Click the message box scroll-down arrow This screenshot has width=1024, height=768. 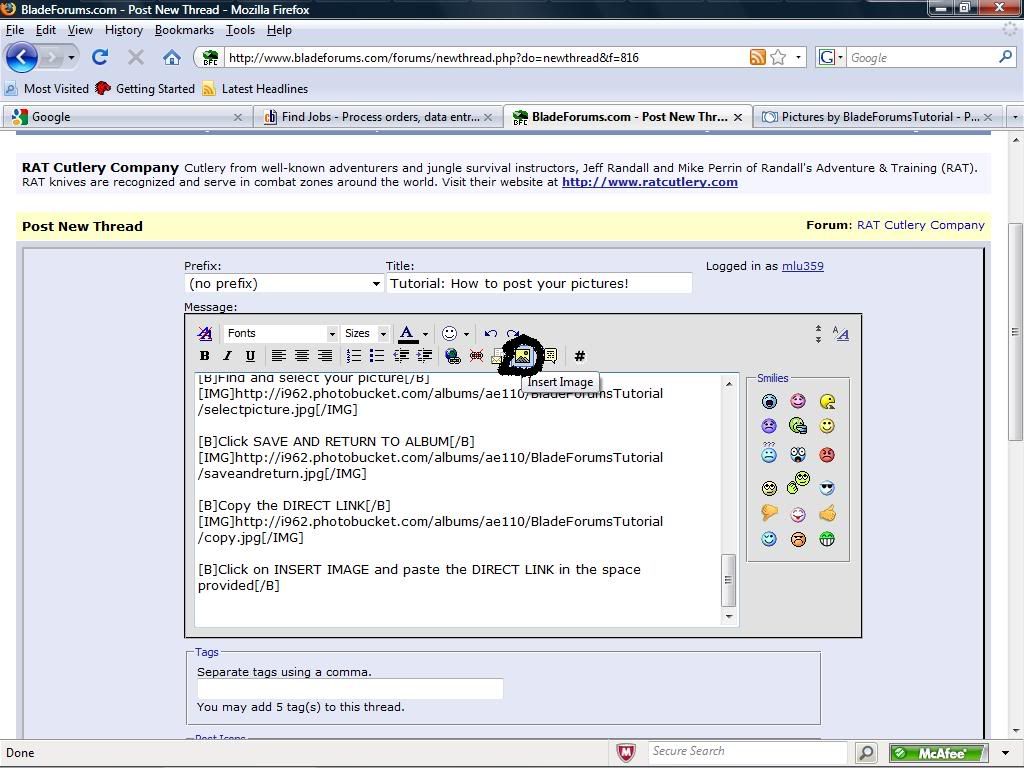point(729,616)
